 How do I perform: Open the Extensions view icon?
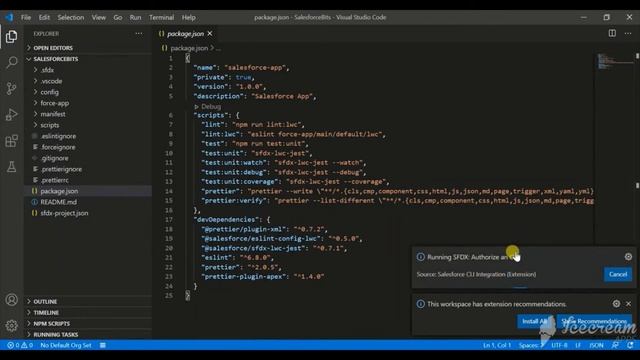(x=11, y=141)
